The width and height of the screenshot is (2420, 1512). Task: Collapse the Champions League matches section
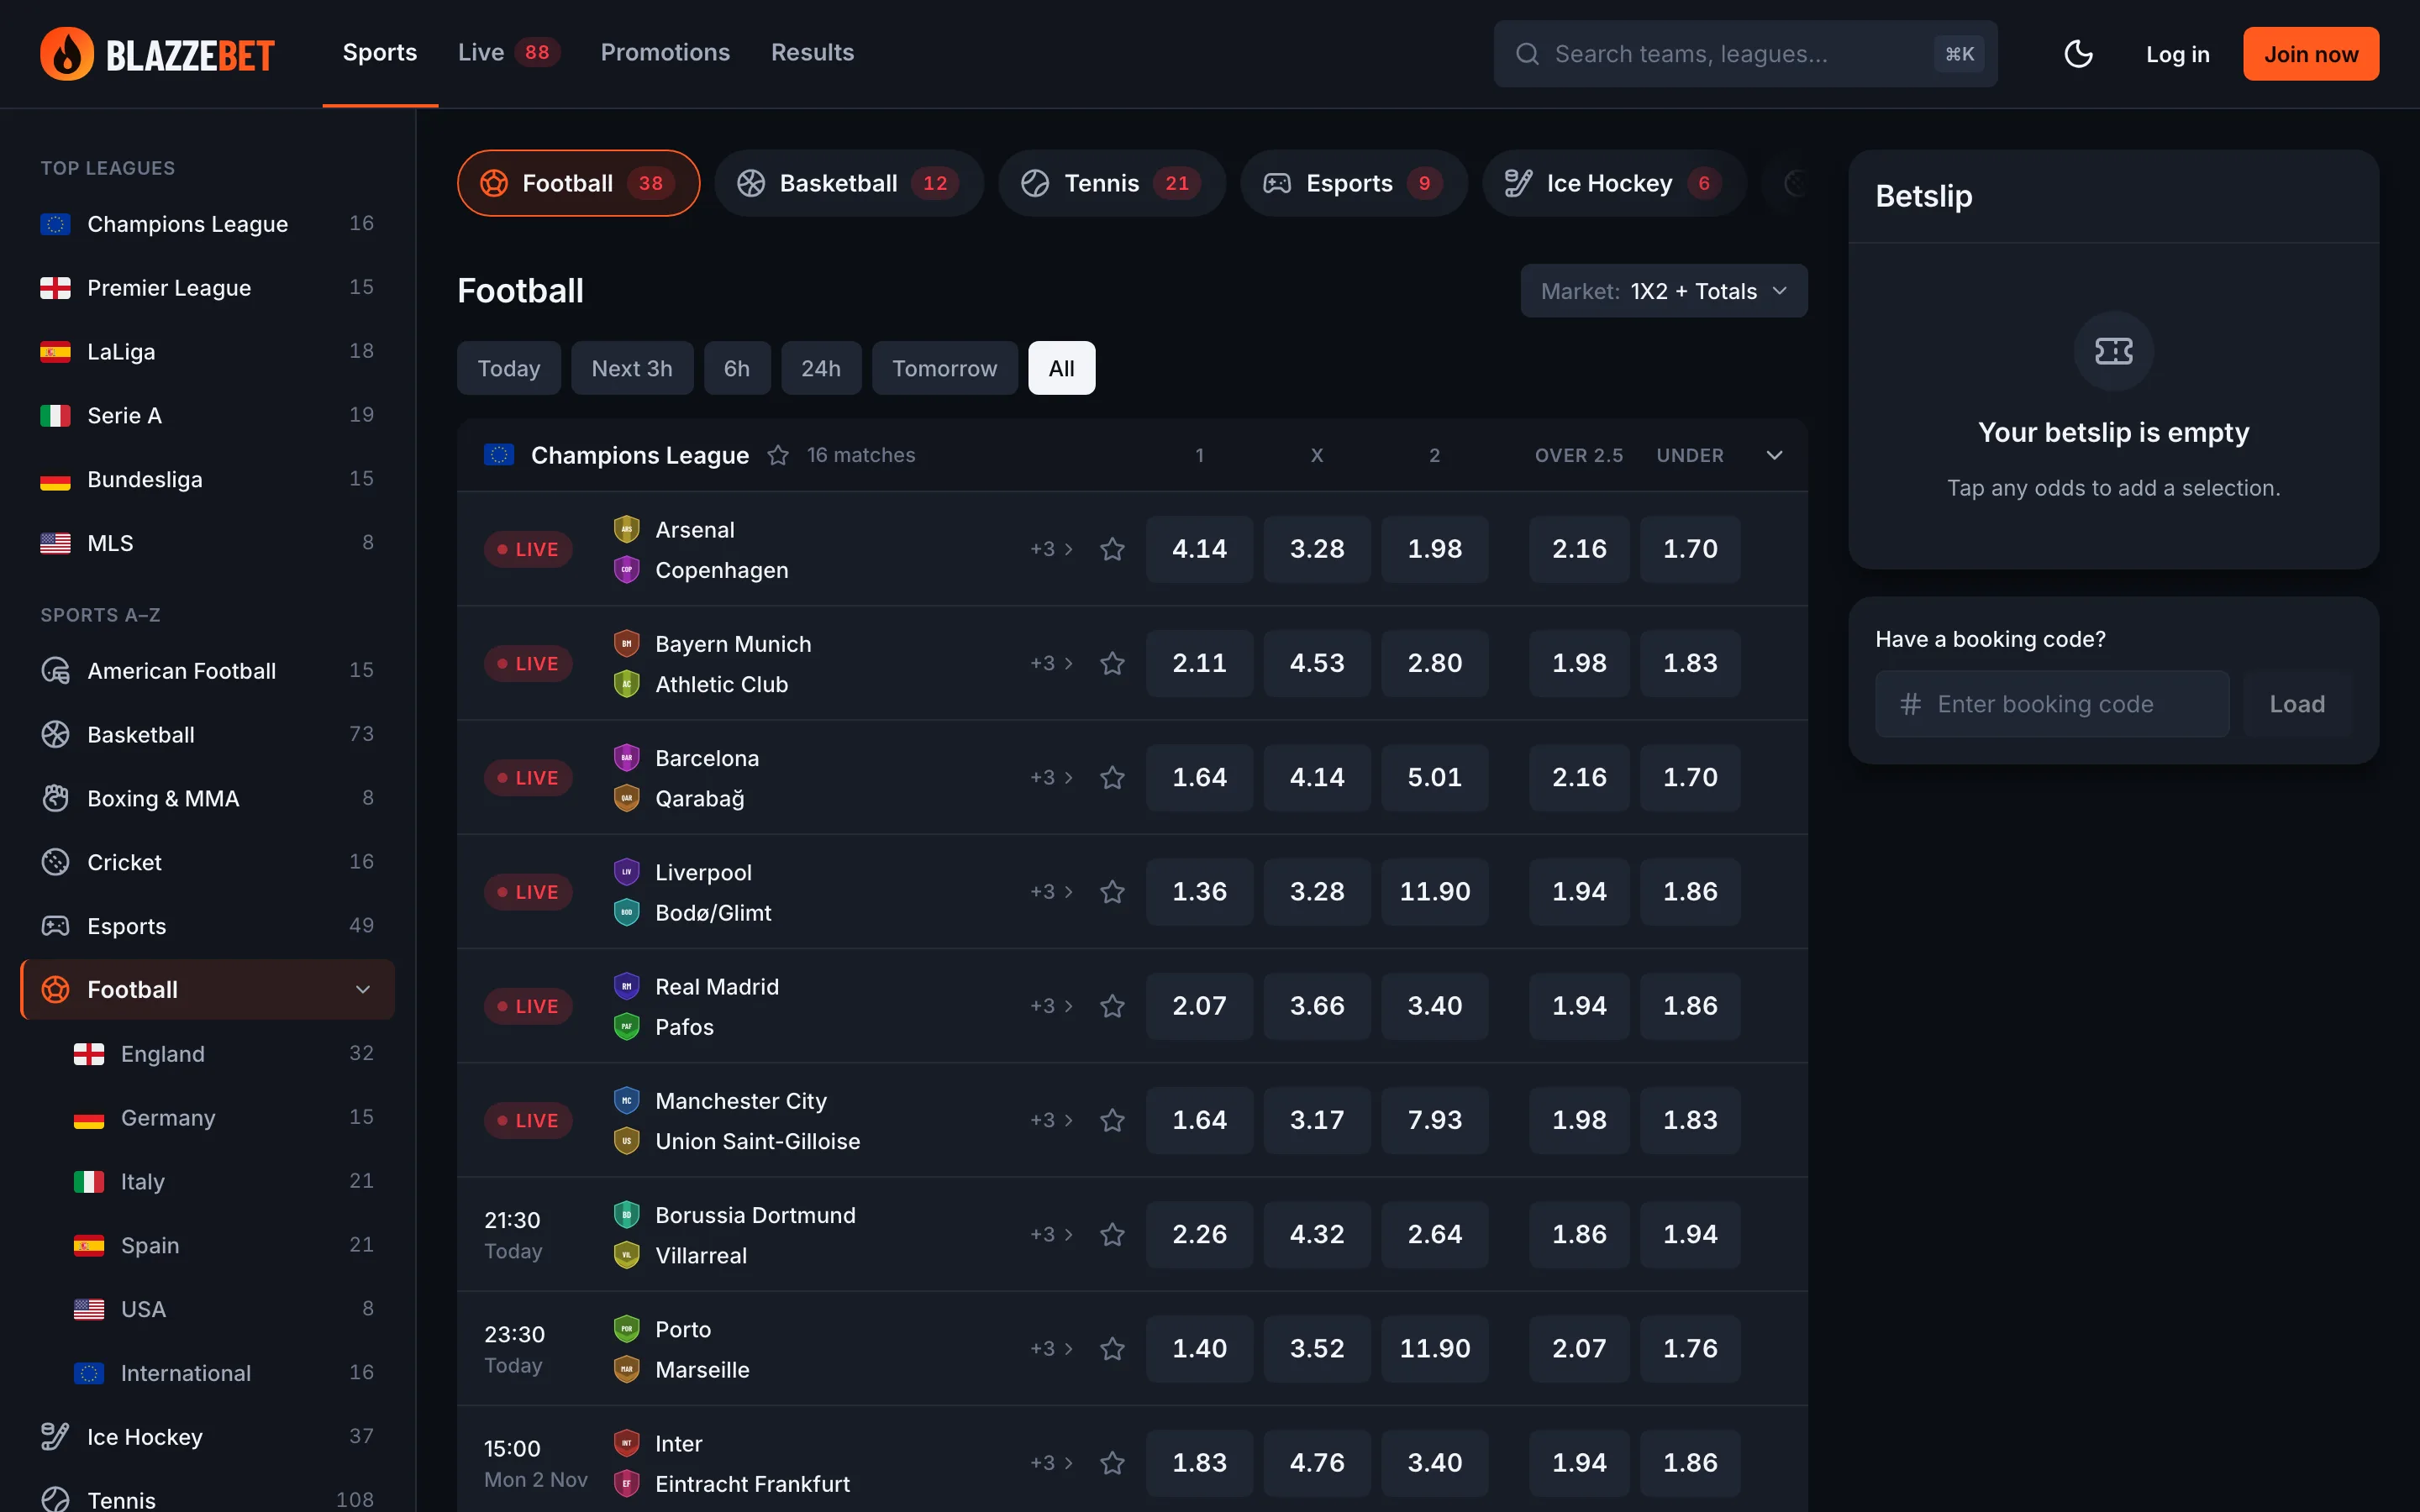coord(1774,455)
